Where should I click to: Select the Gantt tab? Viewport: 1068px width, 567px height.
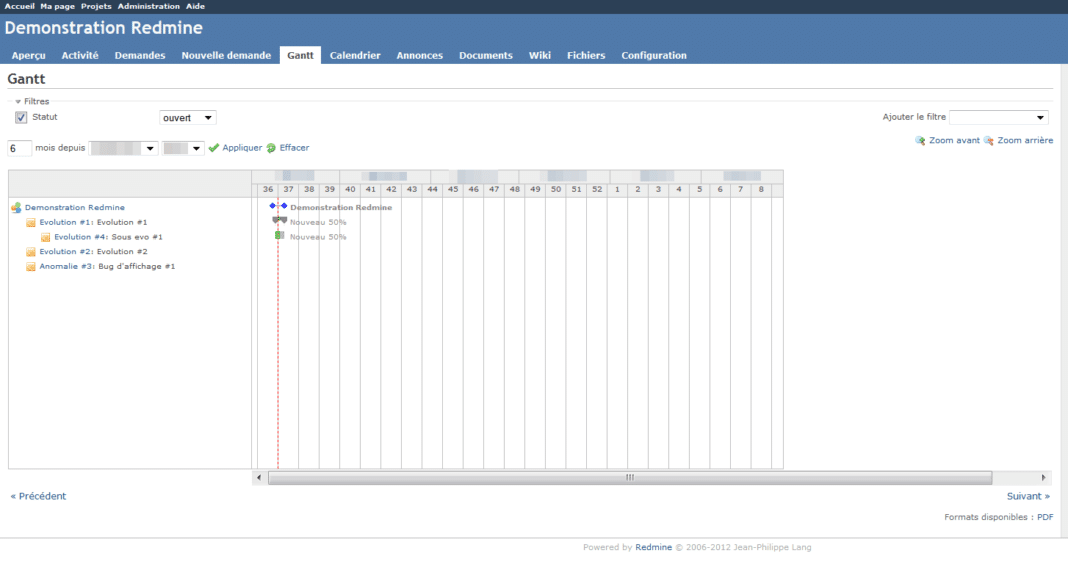pos(300,55)
